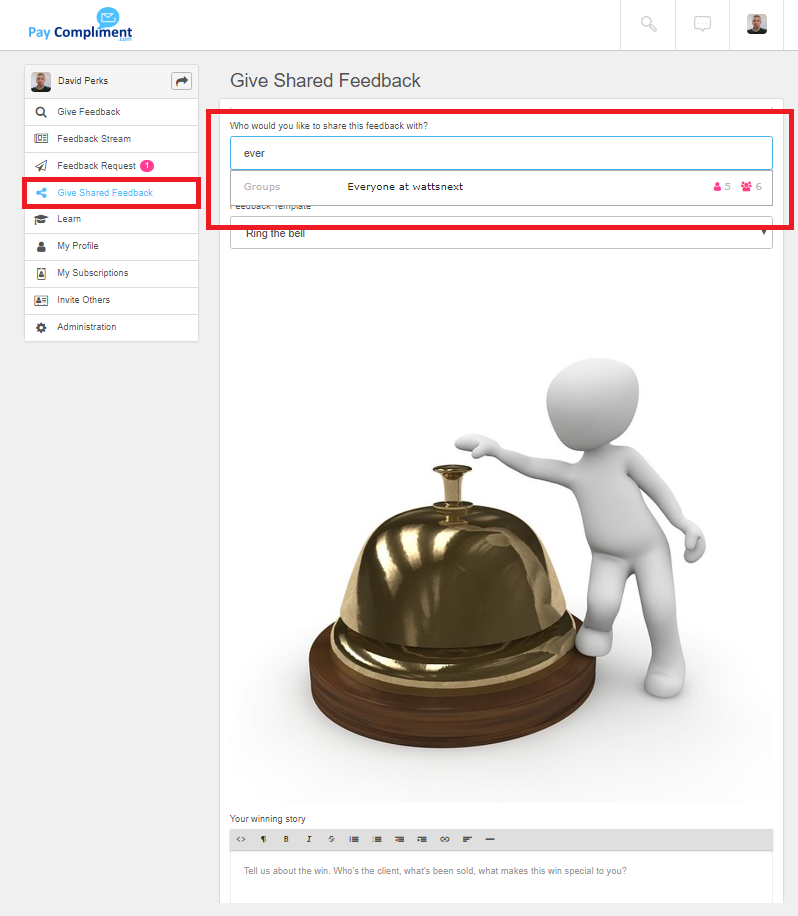Viewport: 798px width, 916px height.
Task: Open search with the magnifier icon in header
Action: (x=648, y=24)
